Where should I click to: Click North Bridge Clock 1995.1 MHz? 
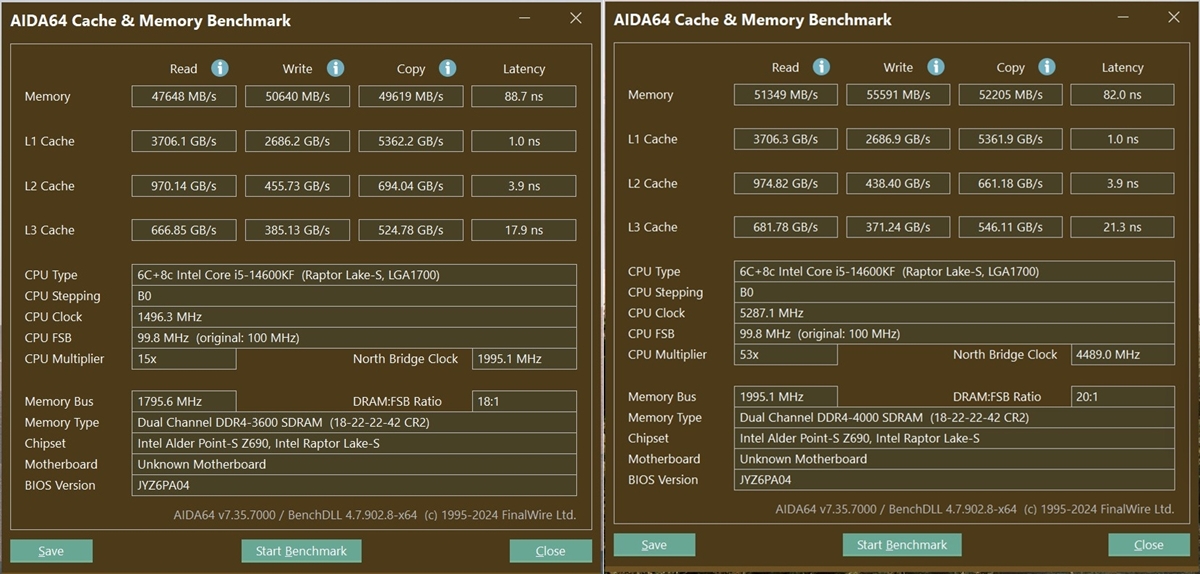(x=524, y=359)
